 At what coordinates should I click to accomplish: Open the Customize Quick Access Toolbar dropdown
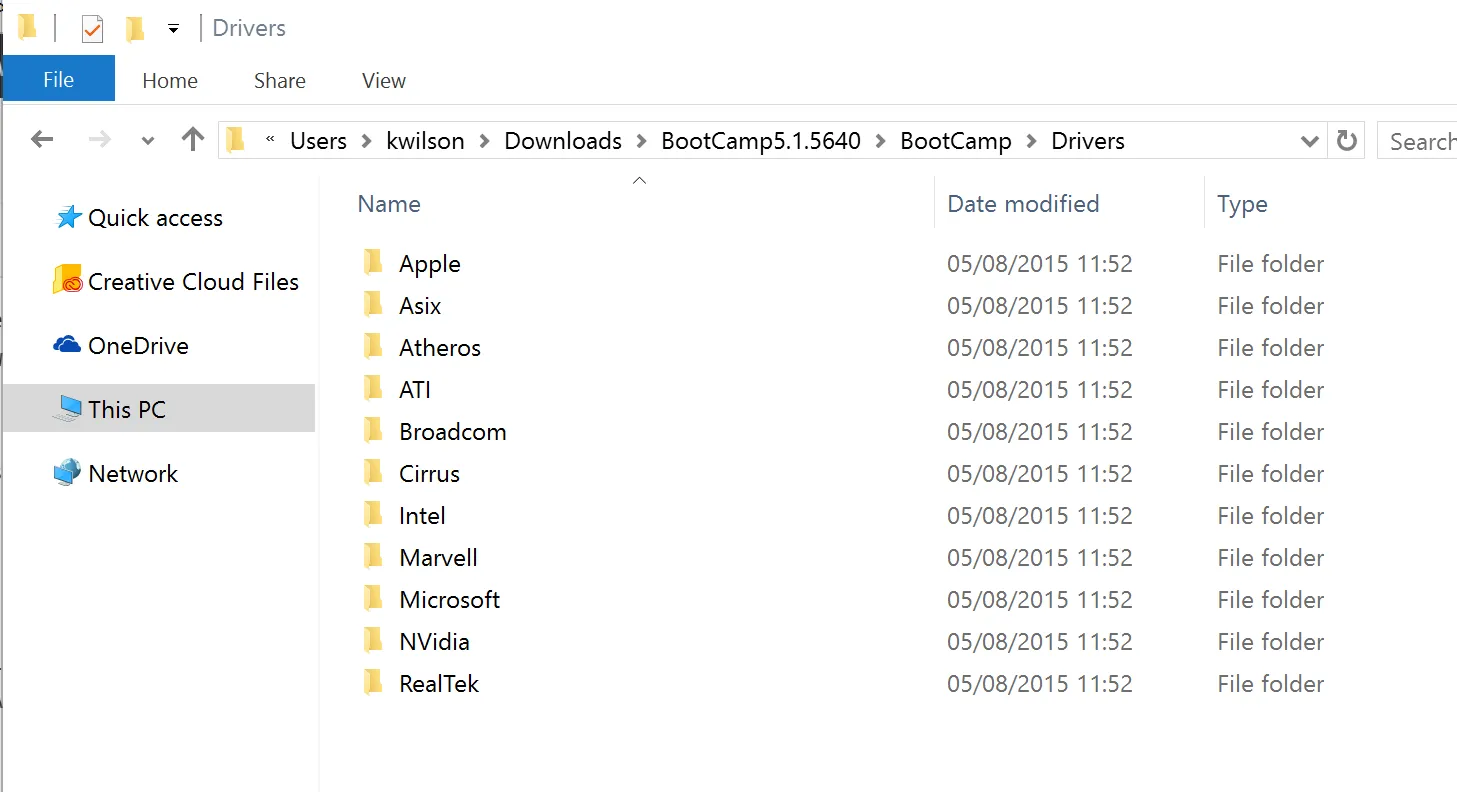tap(173, 29)
